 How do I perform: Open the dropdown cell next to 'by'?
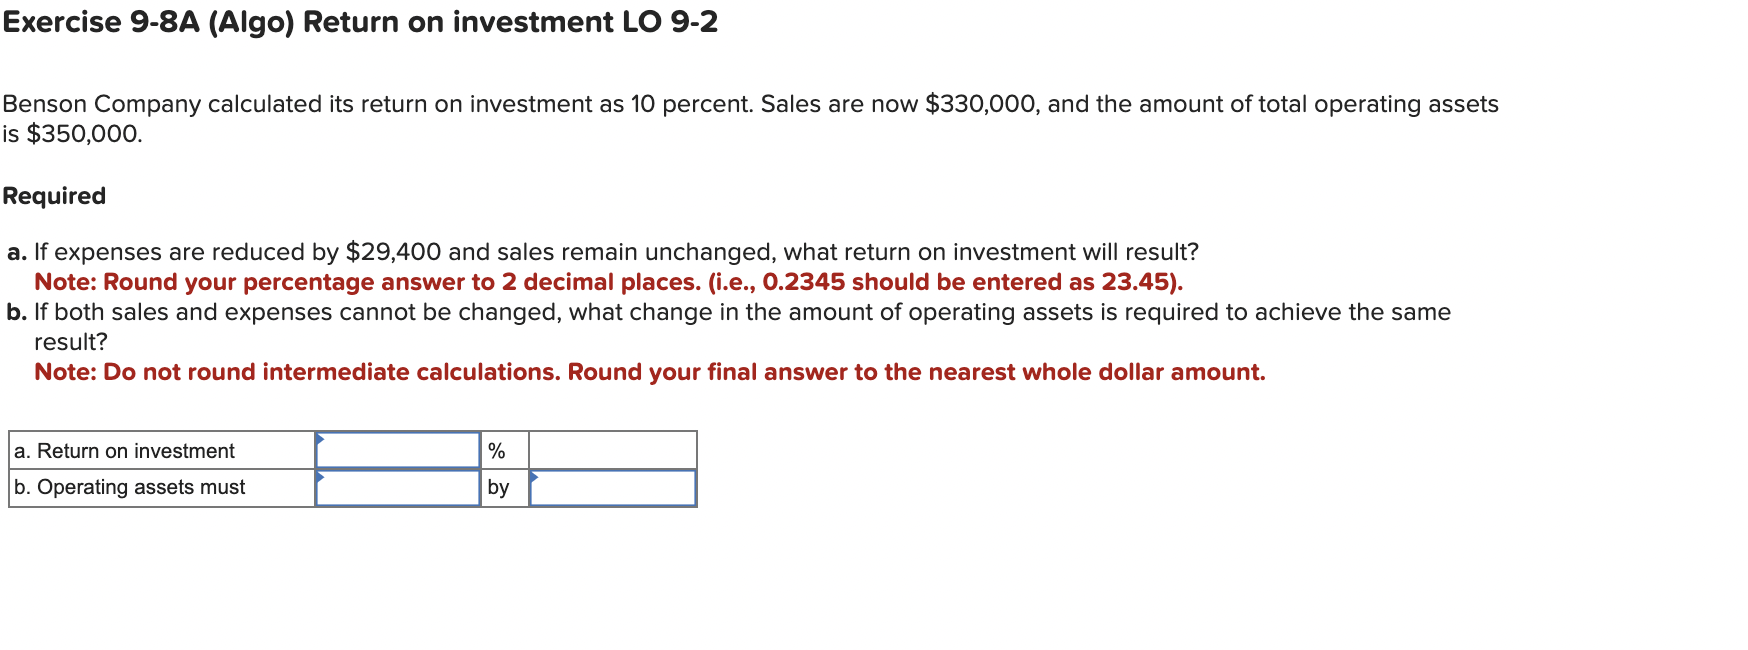point(612,488)
